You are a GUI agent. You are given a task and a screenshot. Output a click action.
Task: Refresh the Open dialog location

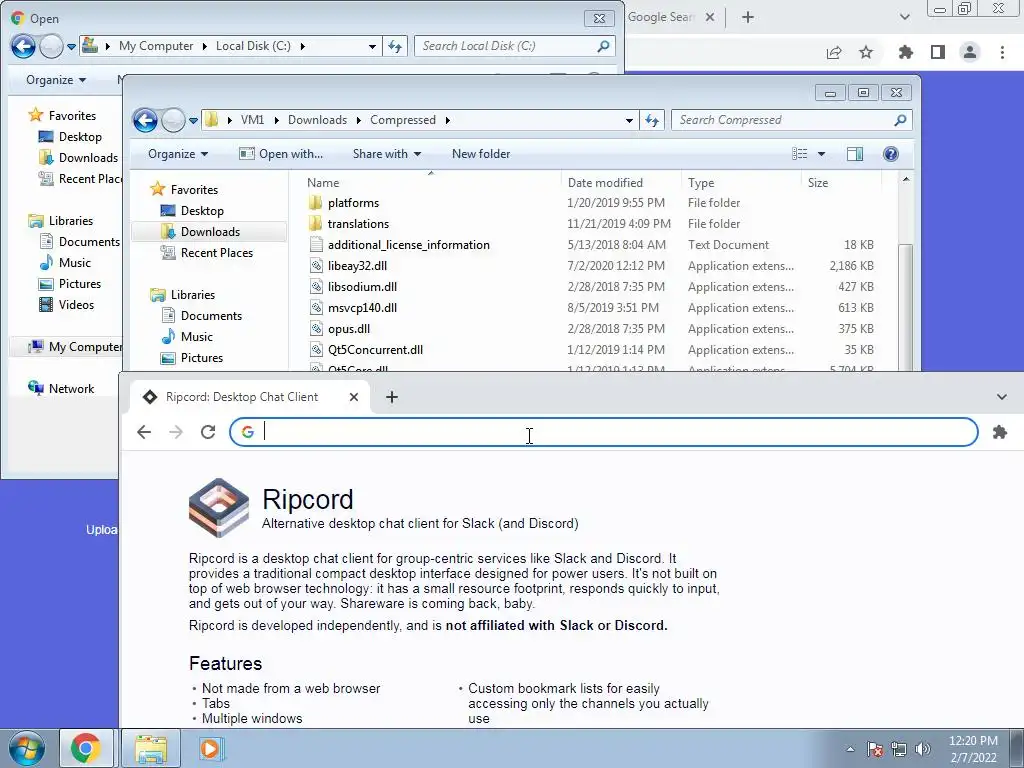click(394, 46)
